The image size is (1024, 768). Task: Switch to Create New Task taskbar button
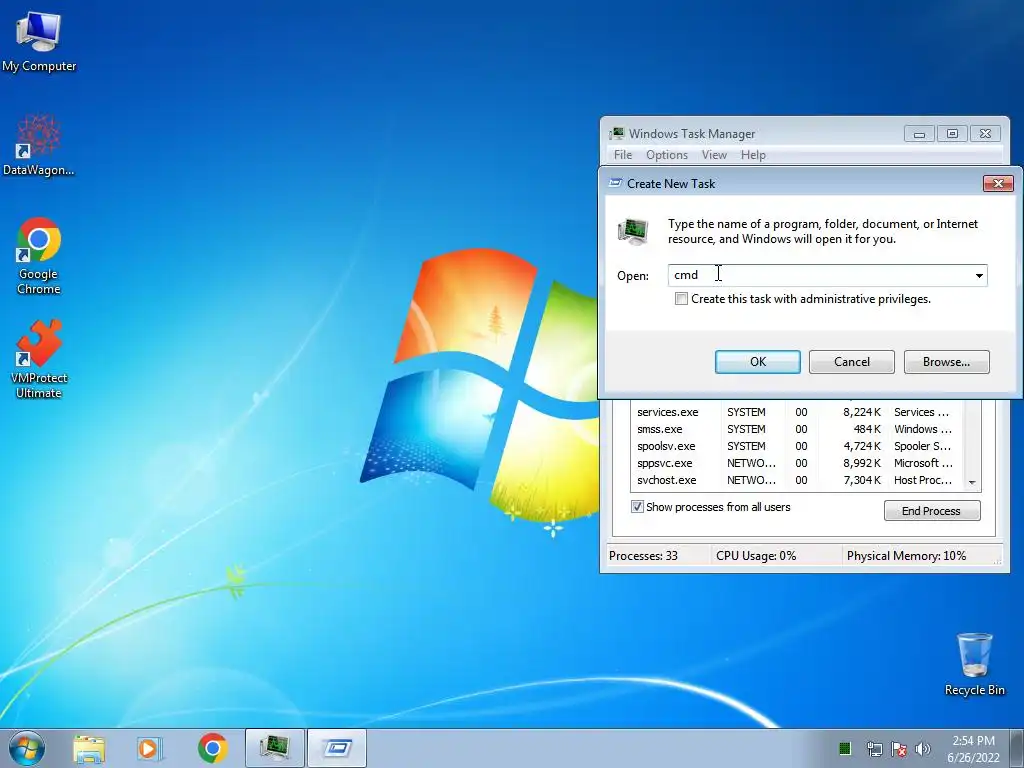click(x=336, y=748)
